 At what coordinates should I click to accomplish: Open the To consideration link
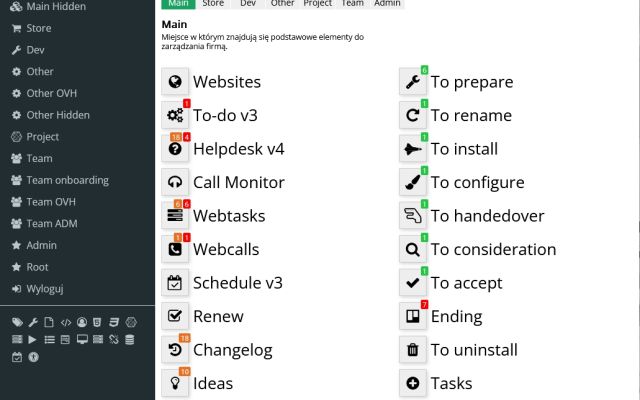pos(493,249)
